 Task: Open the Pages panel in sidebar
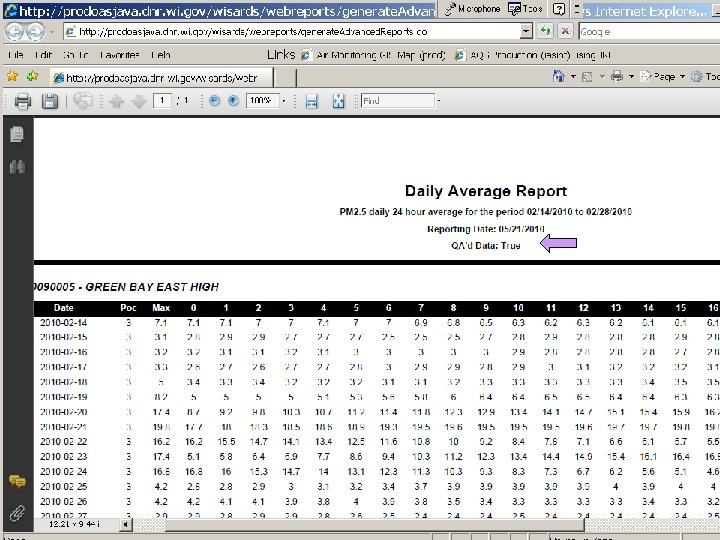17,134
